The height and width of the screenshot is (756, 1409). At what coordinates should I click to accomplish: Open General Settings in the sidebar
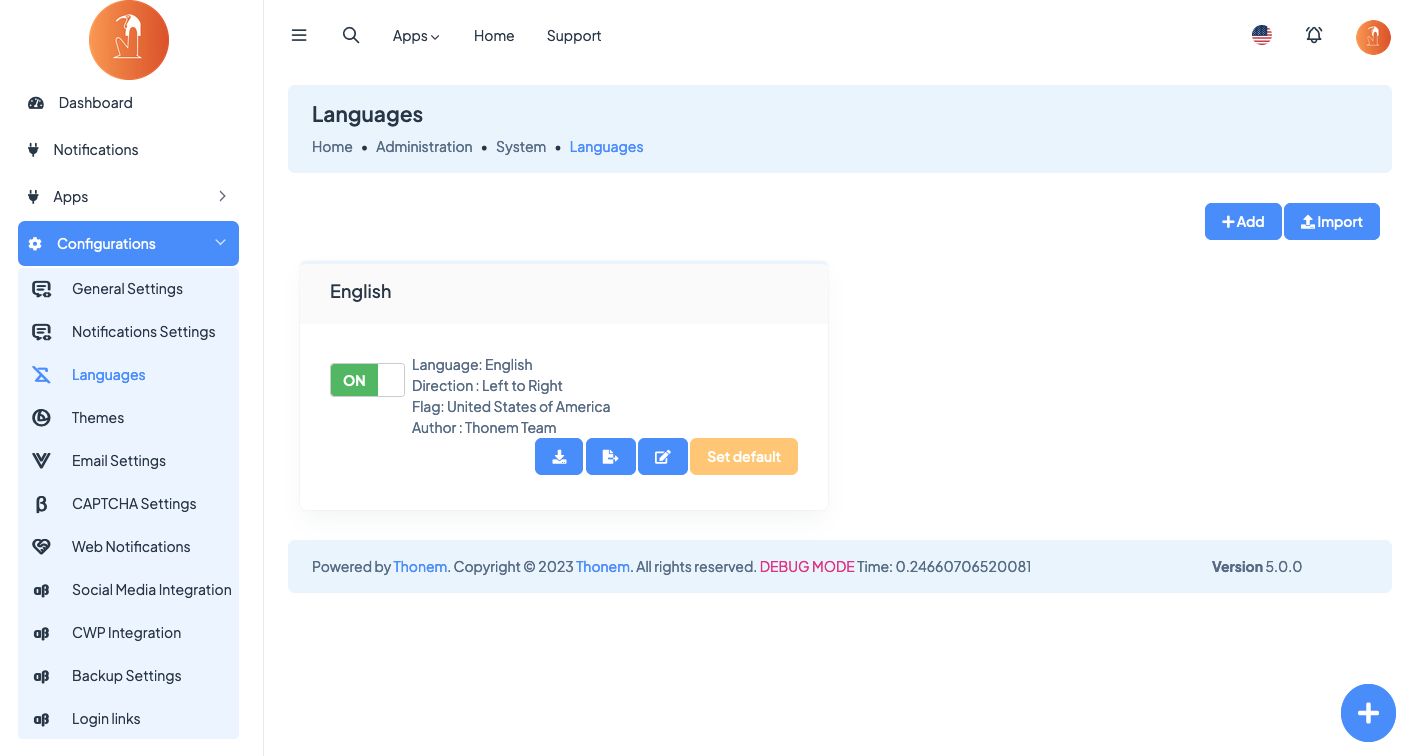(127, 289)
